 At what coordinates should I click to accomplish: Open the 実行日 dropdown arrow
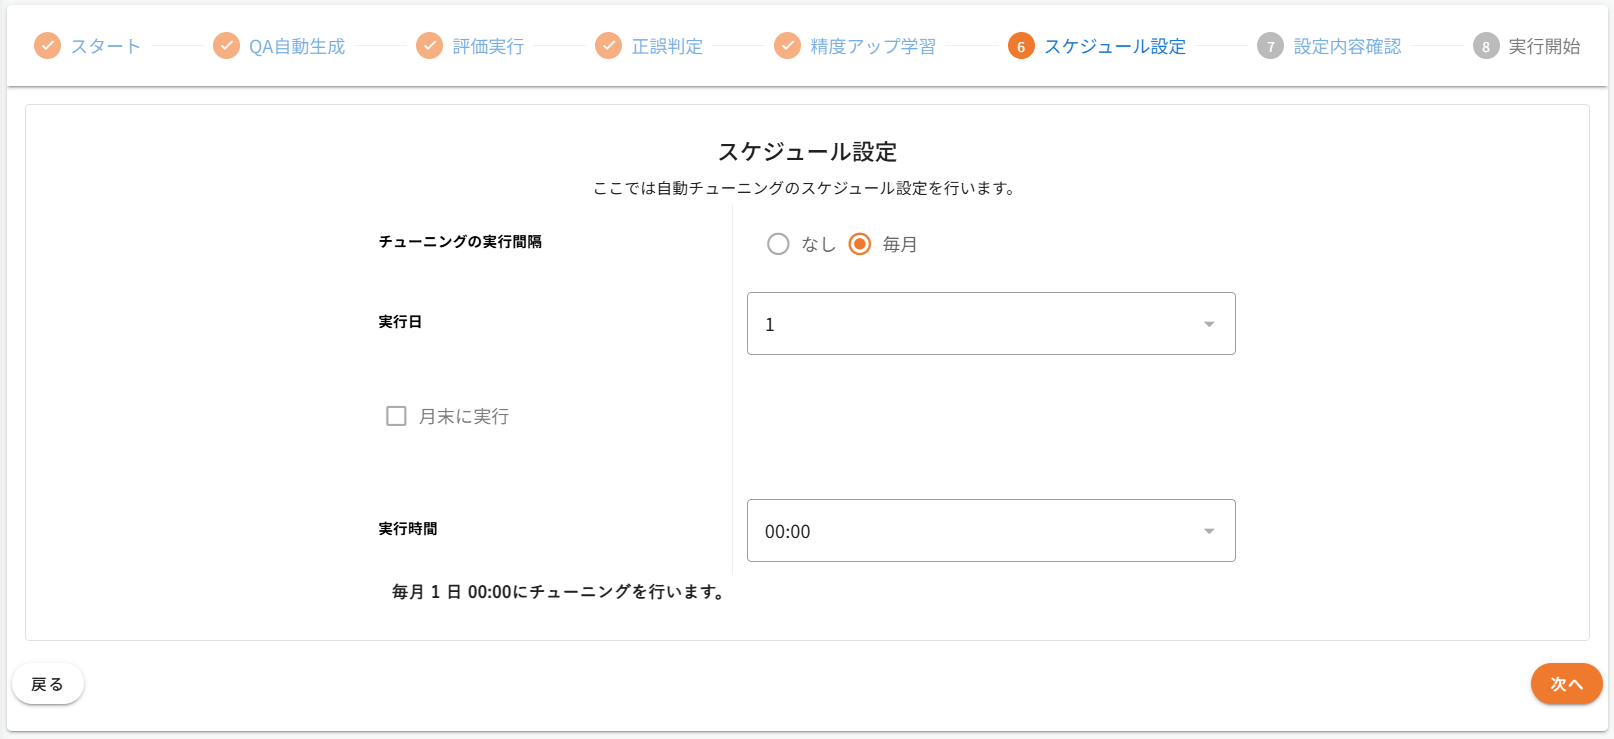point(1209,324)
